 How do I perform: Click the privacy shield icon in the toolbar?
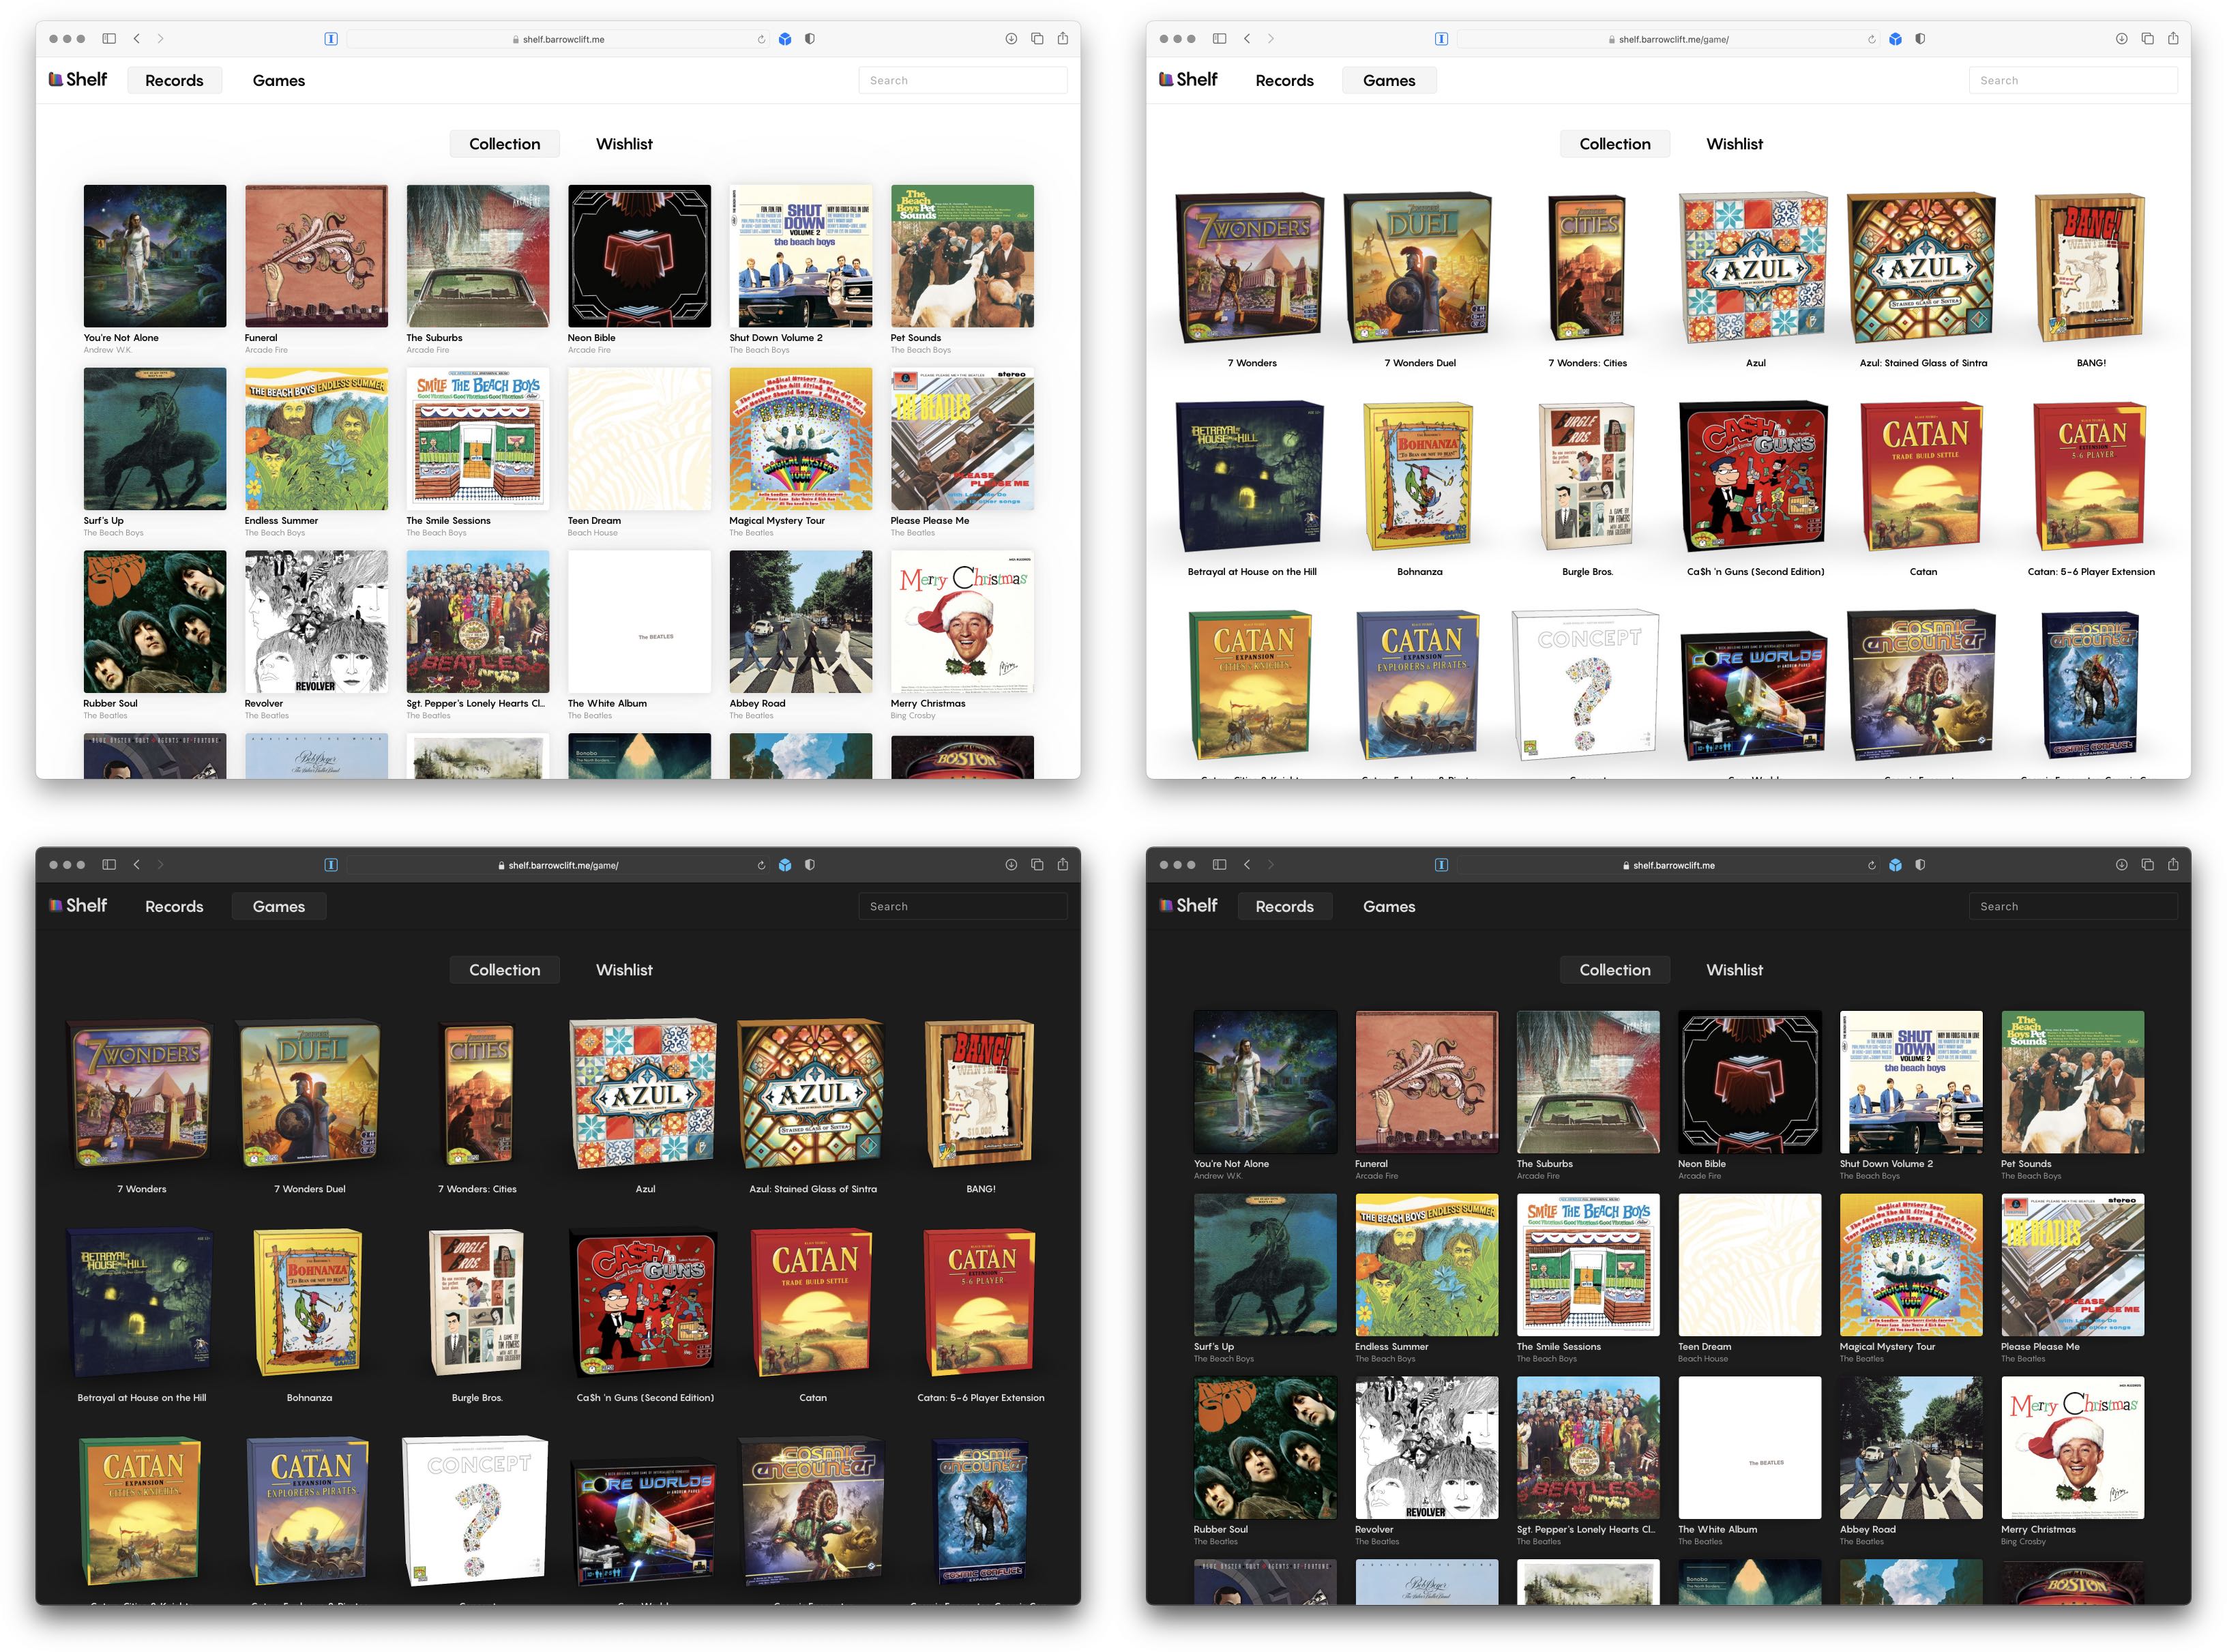810,38
